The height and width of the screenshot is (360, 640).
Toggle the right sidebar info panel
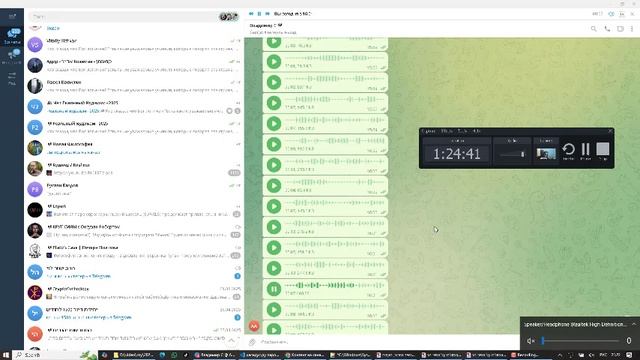pos(620,29)
